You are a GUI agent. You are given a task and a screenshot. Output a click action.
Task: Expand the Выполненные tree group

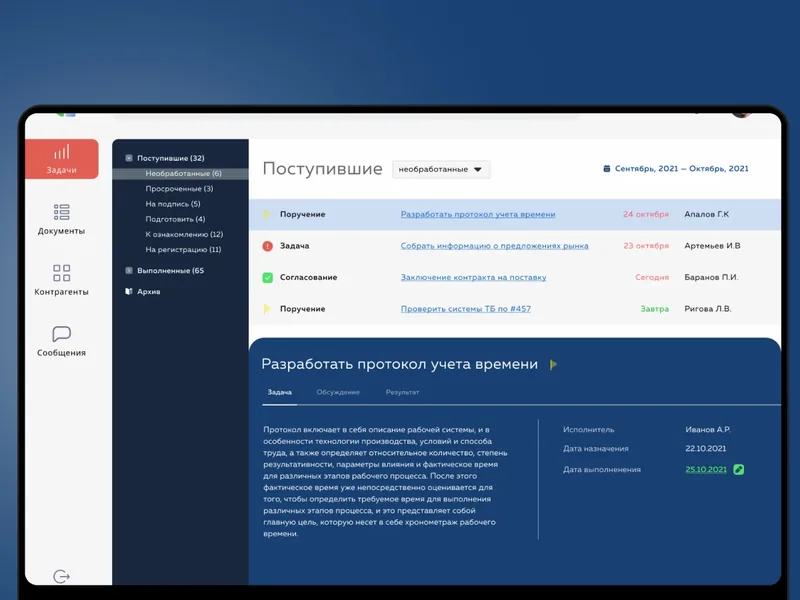point(129,270)
